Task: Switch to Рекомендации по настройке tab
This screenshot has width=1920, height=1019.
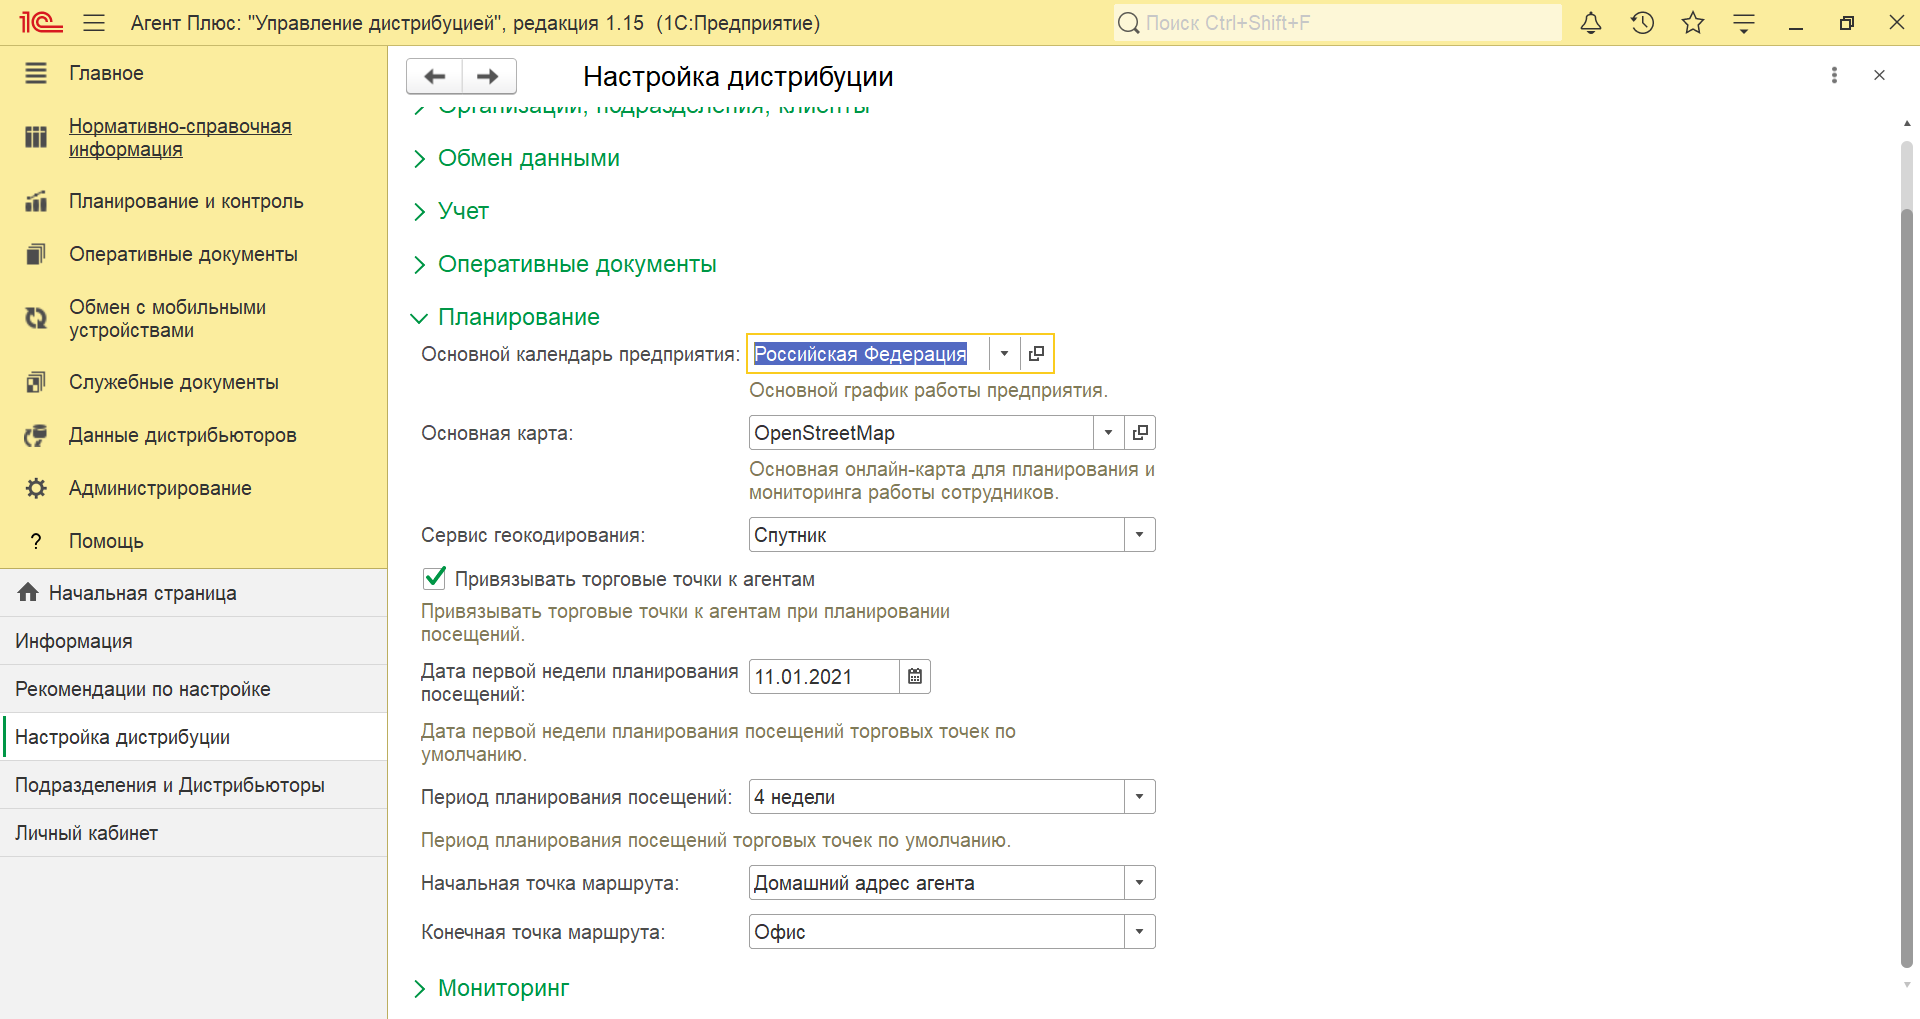Action: [193, 689]
